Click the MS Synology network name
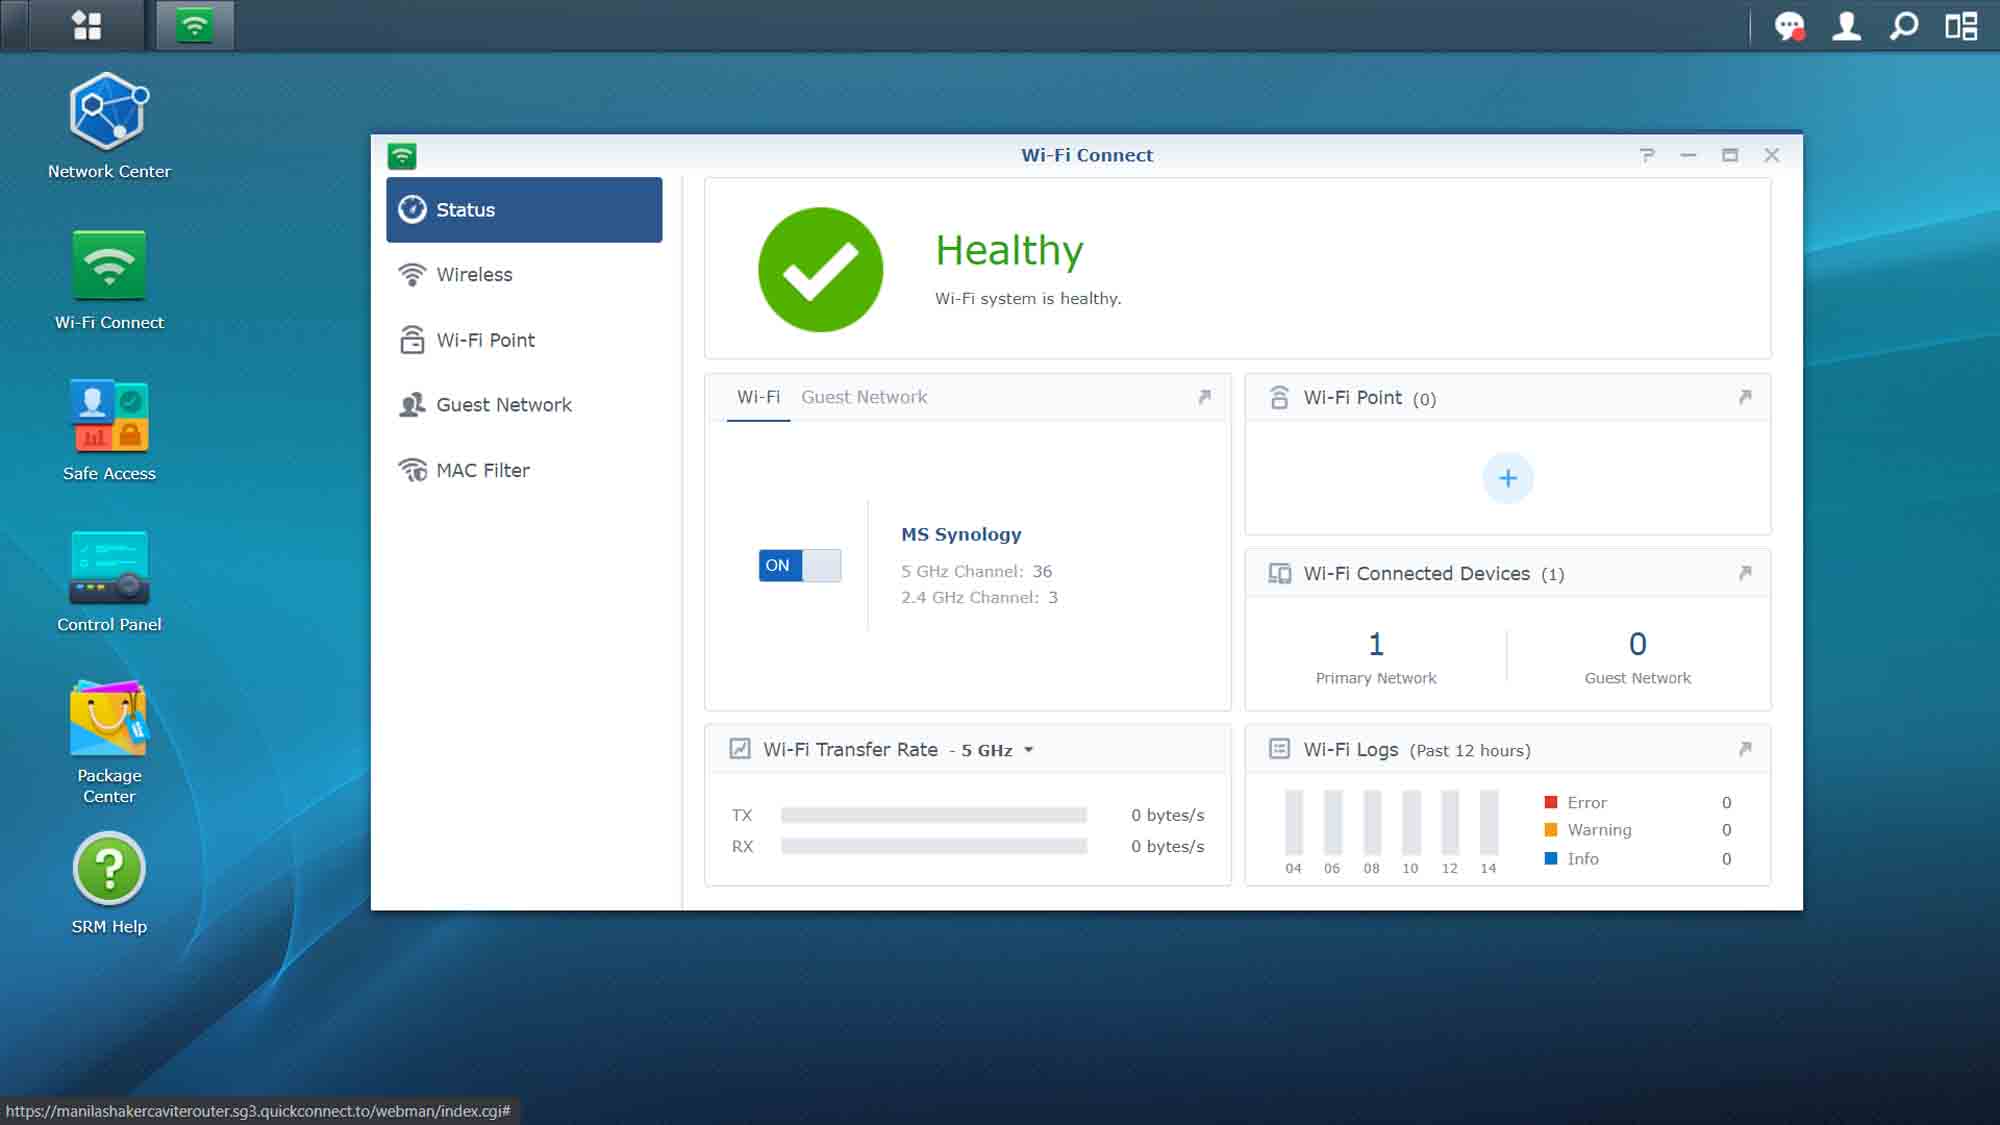 (961, 534)
